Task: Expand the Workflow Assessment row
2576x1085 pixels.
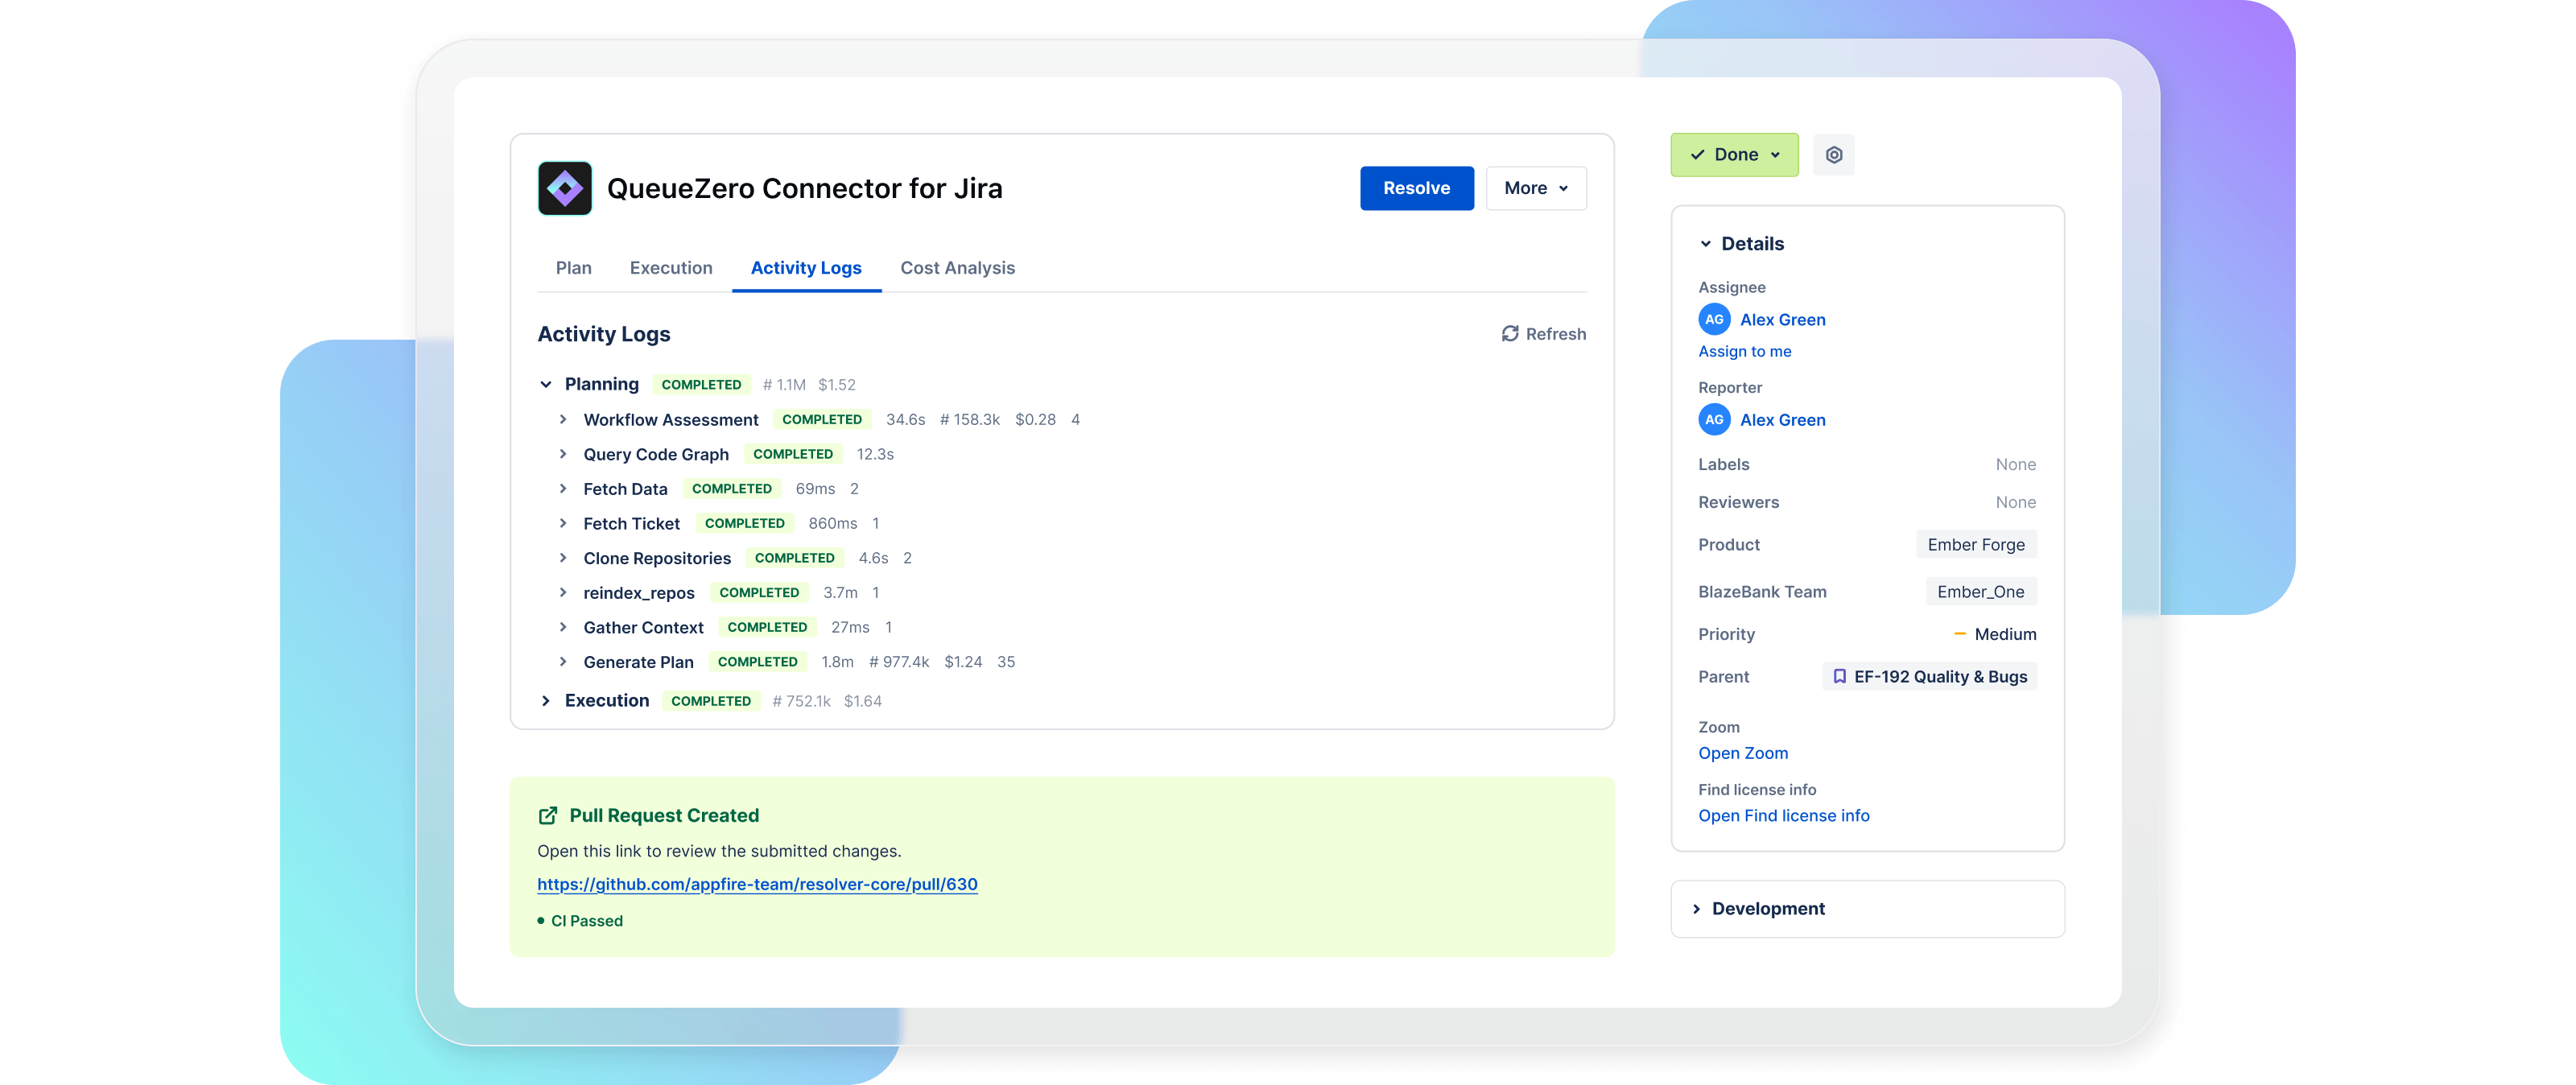Action: tap(563, 420)
